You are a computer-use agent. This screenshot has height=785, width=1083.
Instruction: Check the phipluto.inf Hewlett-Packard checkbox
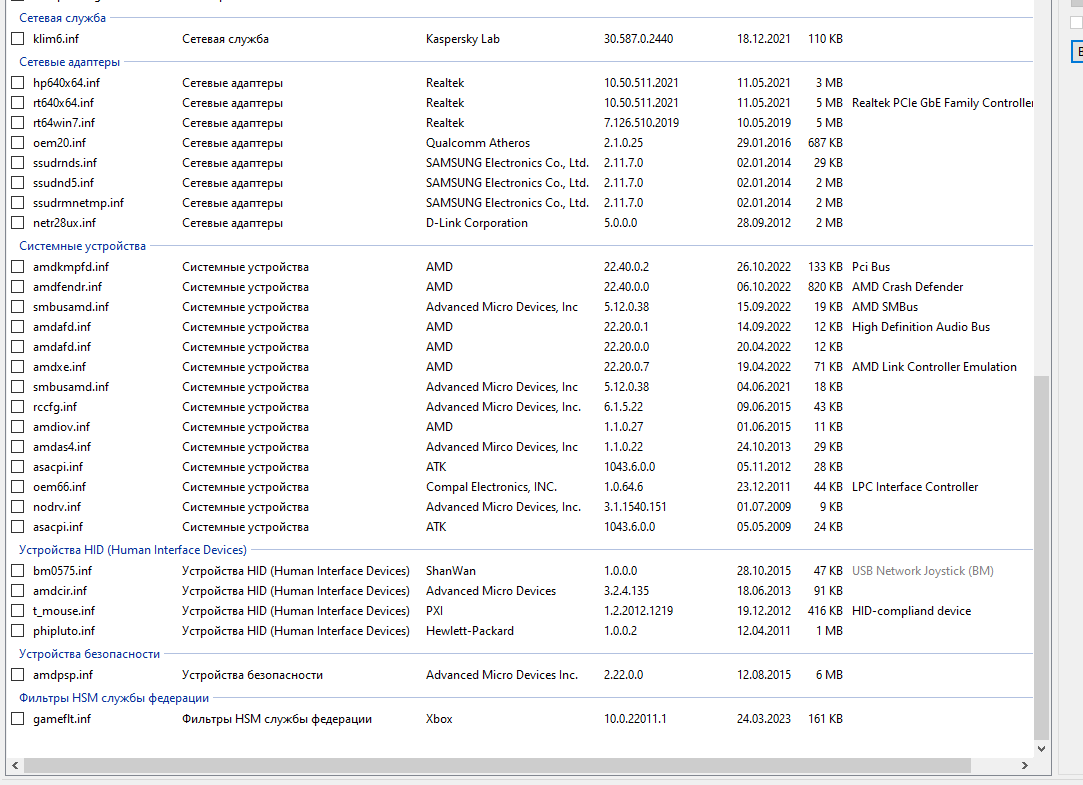click(x=18, y=631)
